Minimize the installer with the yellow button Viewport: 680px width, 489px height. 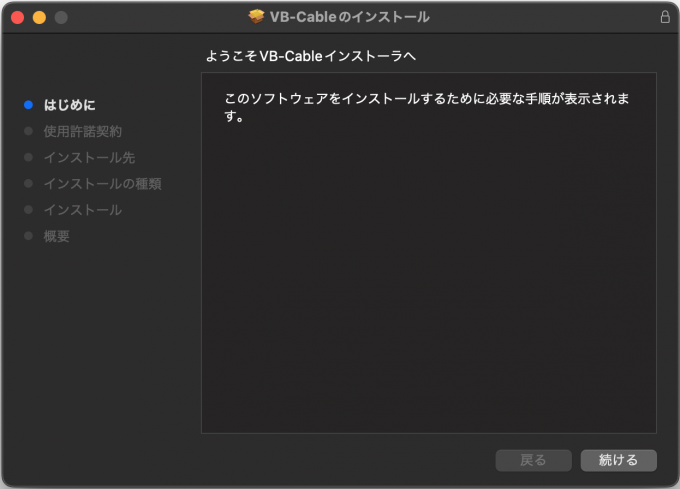pos(39,17)
